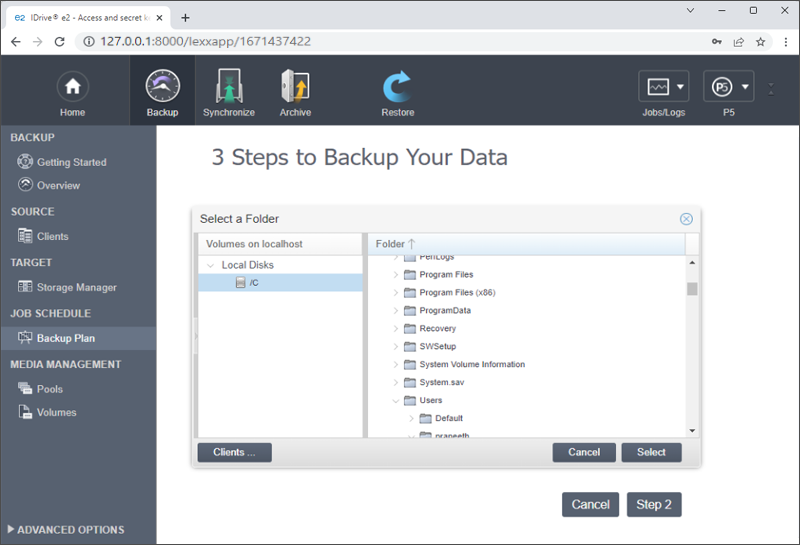Expand the SWSetup folder
This screenshot has width=800, height=545.
click(395, 346)
